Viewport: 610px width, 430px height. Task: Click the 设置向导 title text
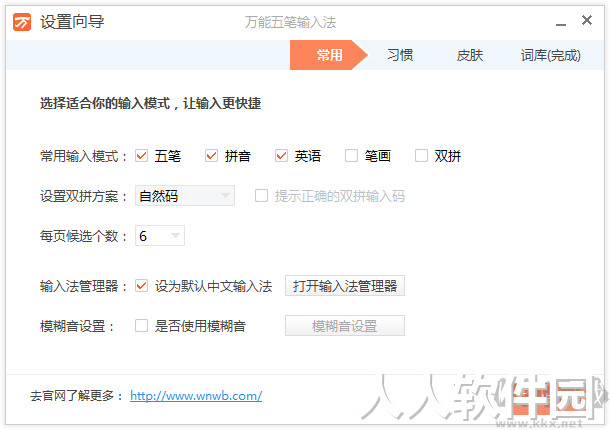pos(72,22)
